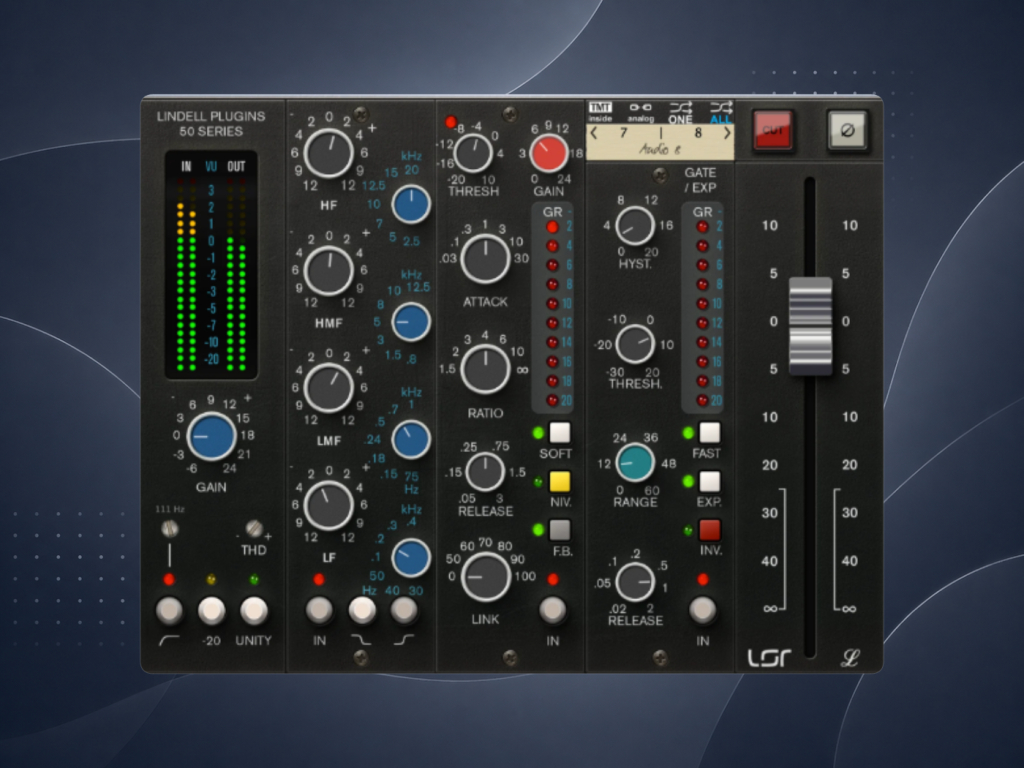Click the compressor RELEASE knob

(485, 472)
